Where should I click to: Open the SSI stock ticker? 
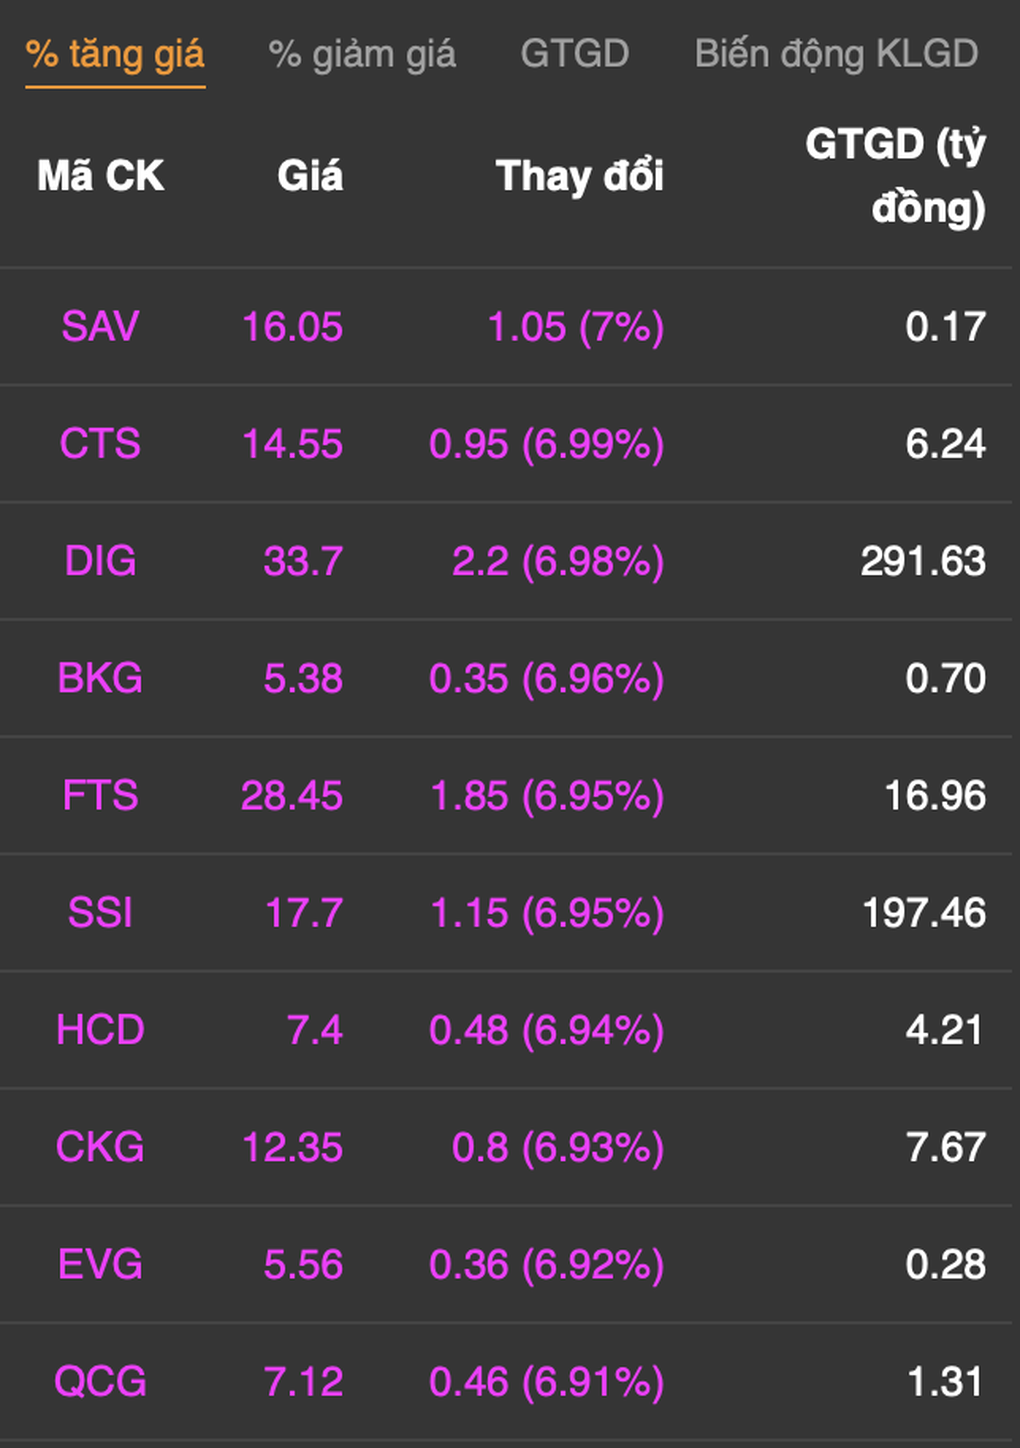point(100,913)
